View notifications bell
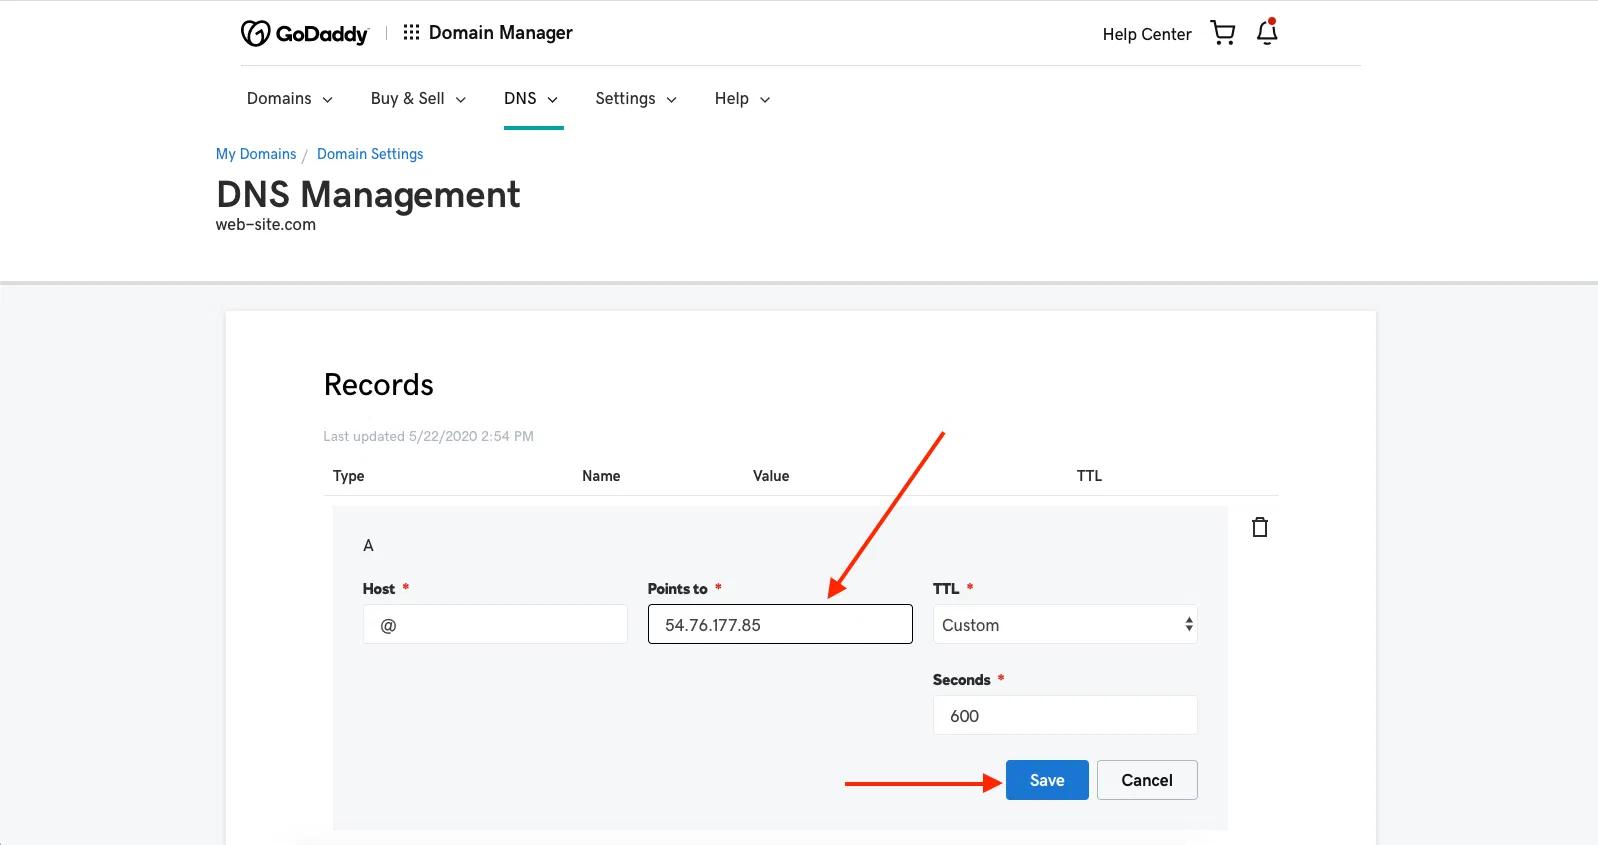 (x=1267, y=32)
